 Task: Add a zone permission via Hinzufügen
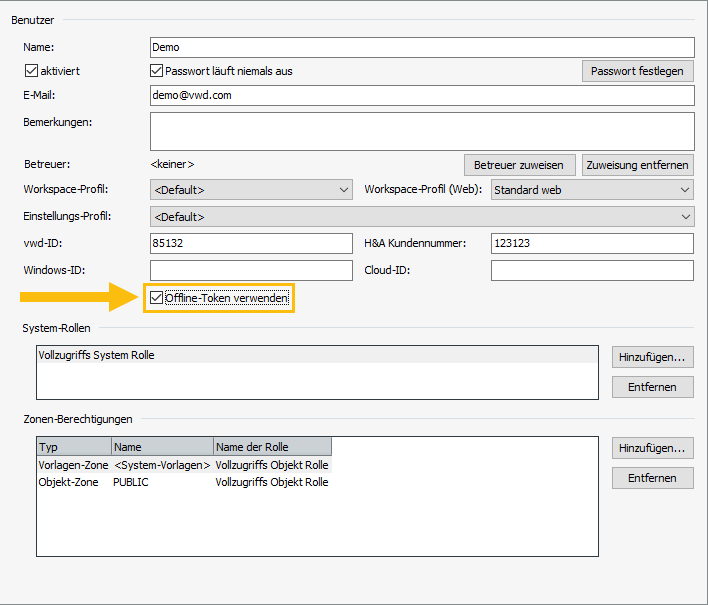652,448
